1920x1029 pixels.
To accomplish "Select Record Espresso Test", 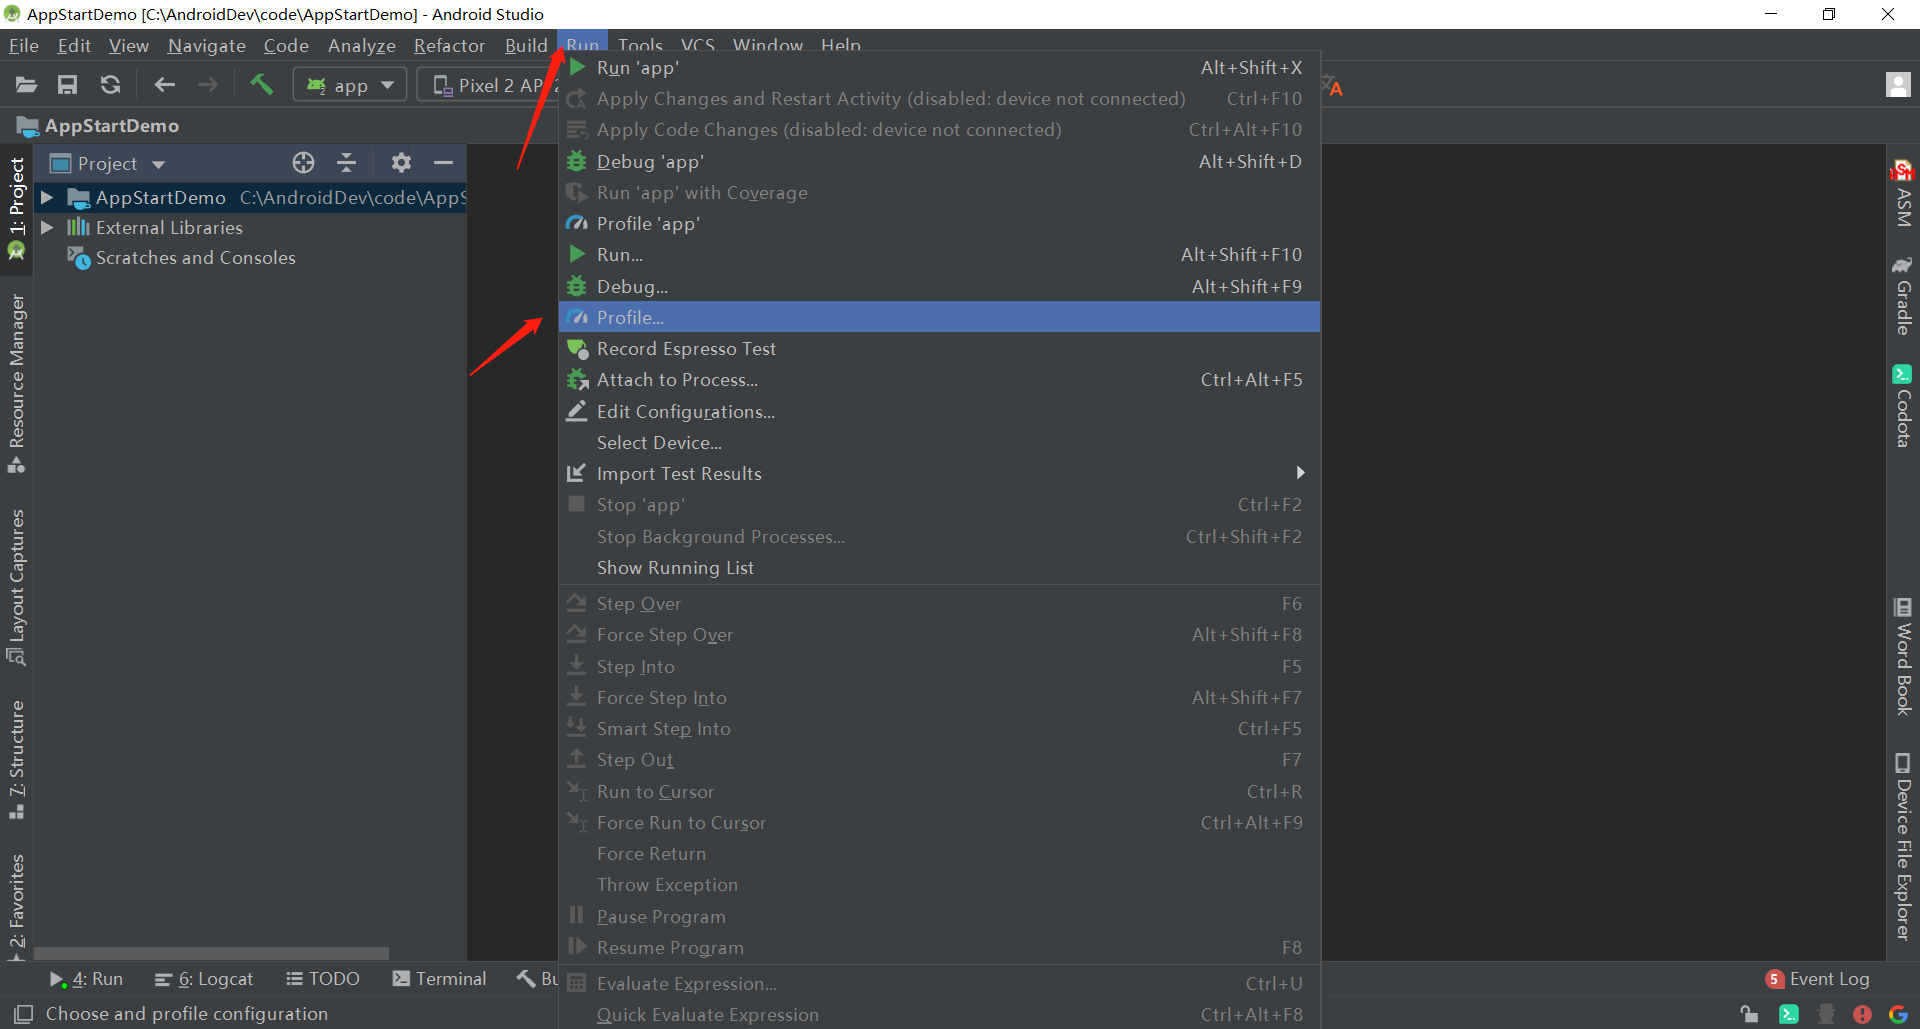I will (x=939, y=349).
